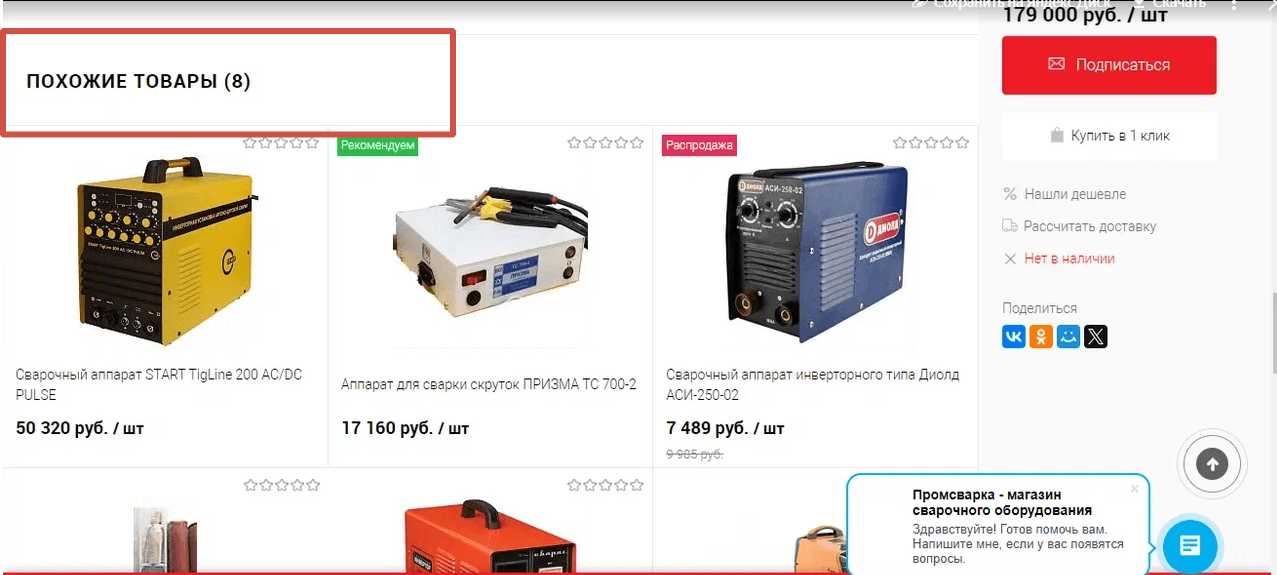Rate the ПРИЗМА ТС 700-2 product with stars
Viewport: 1277px width, 575px height.
(x=606, y=143)
